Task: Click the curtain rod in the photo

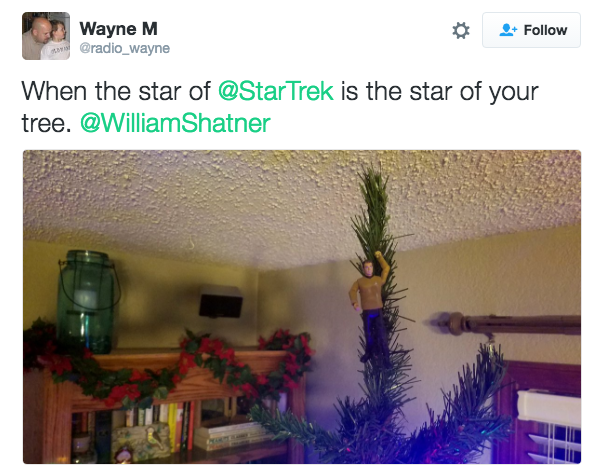Action: click(506, 325)
